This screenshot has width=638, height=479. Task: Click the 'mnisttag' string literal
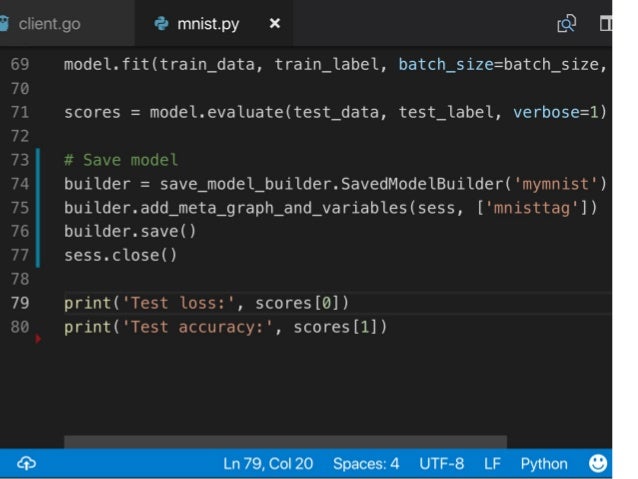[532, 208]
